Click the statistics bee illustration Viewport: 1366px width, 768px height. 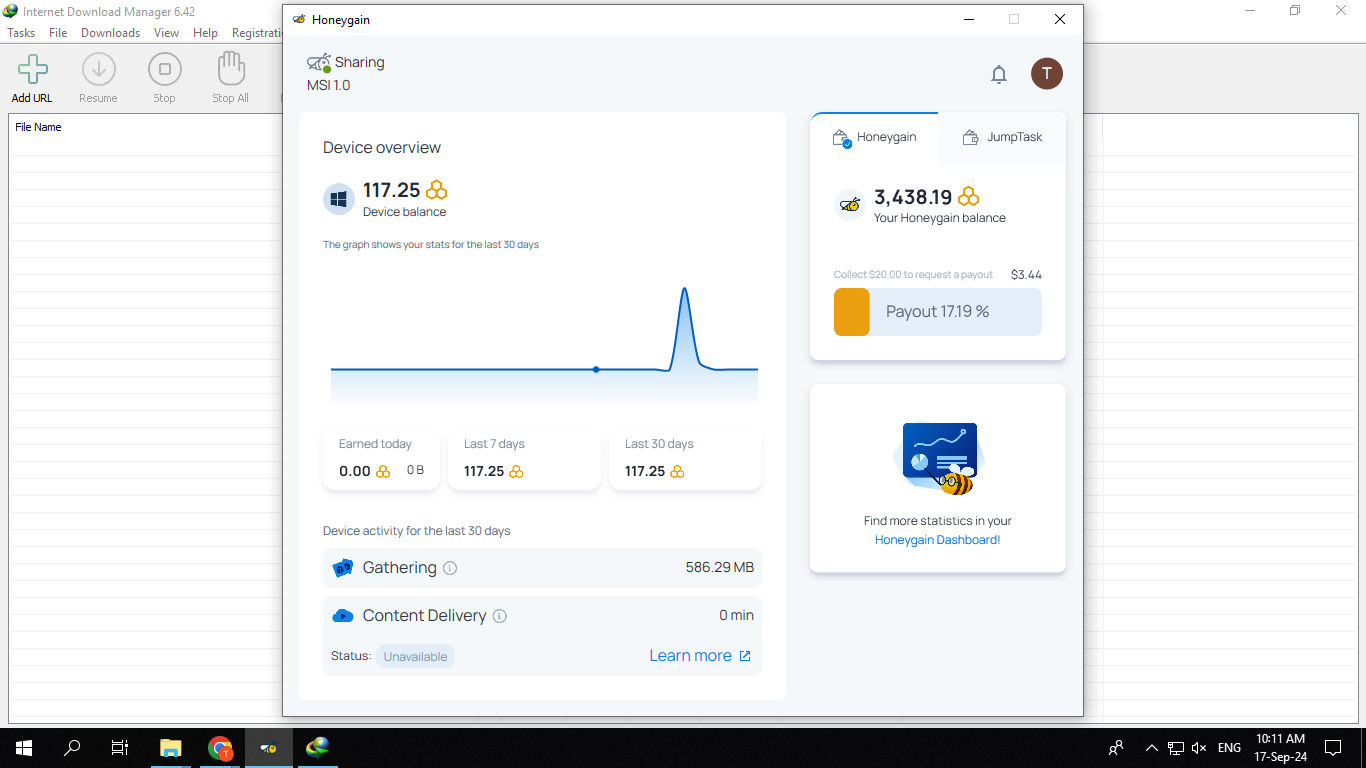[939, 459]
